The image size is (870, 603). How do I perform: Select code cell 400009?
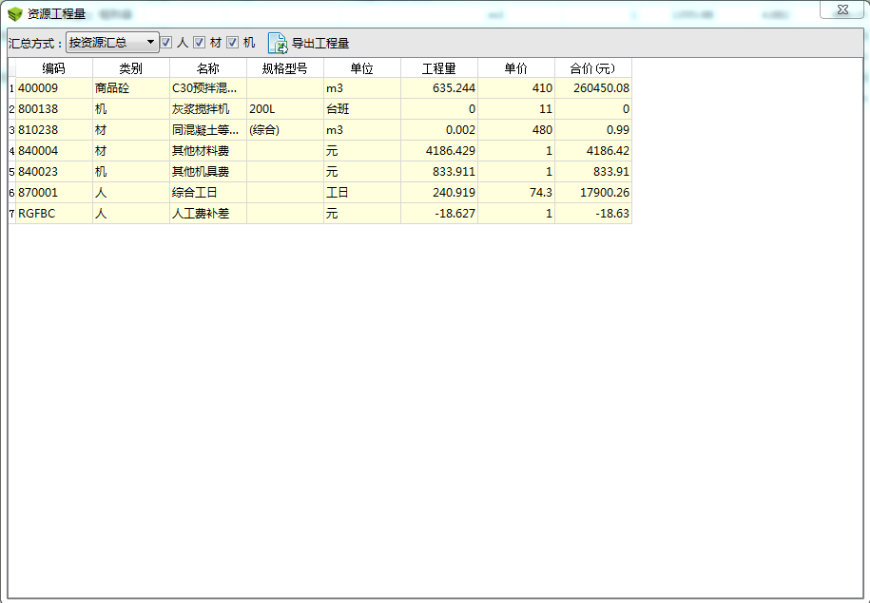[54, 88]
